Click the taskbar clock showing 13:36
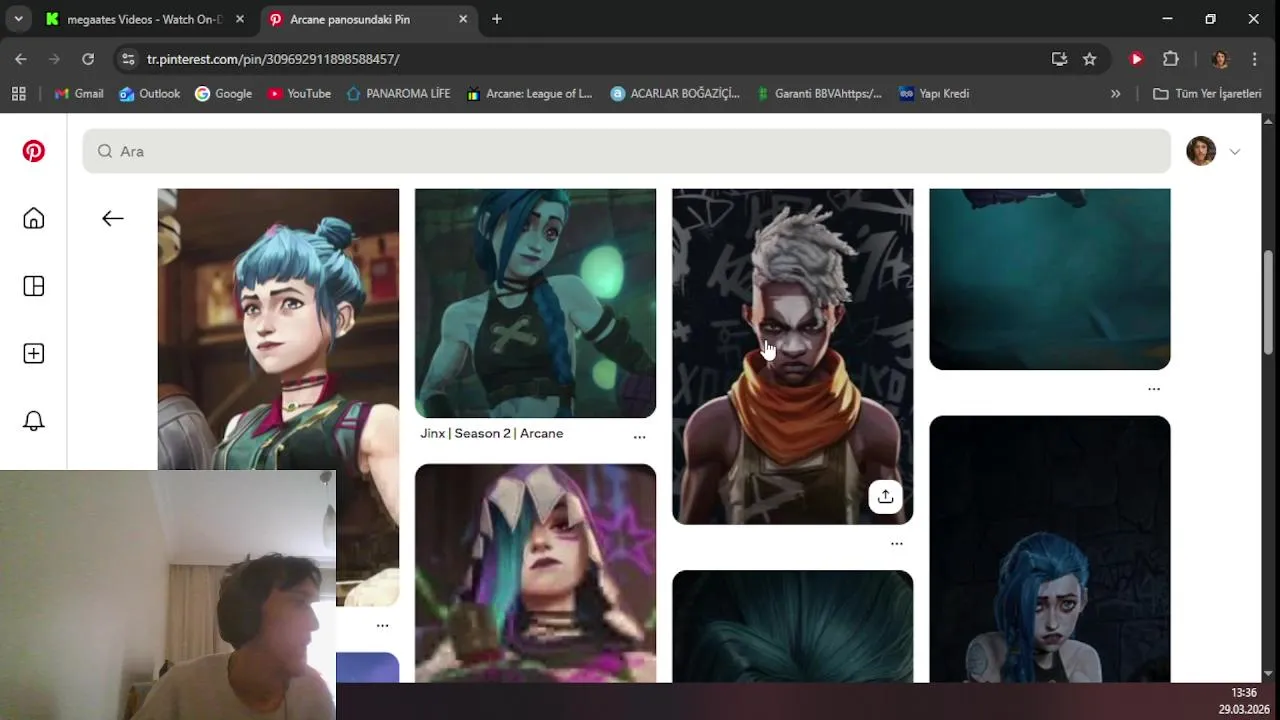 click(x=1243, y=692)
